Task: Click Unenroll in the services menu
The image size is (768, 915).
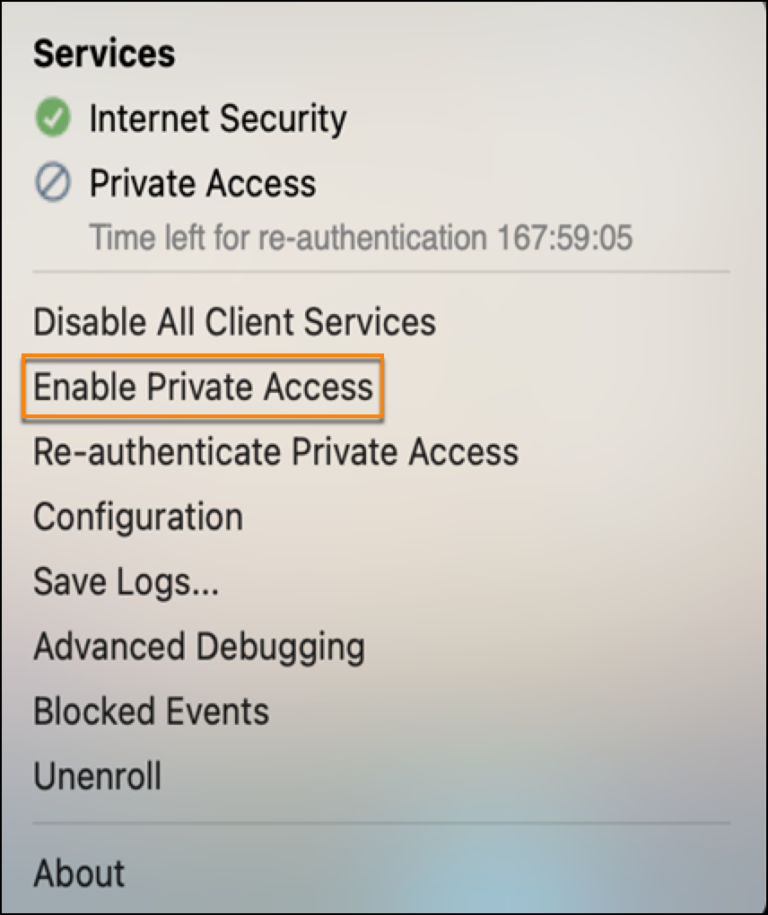Action: (96, 776)
